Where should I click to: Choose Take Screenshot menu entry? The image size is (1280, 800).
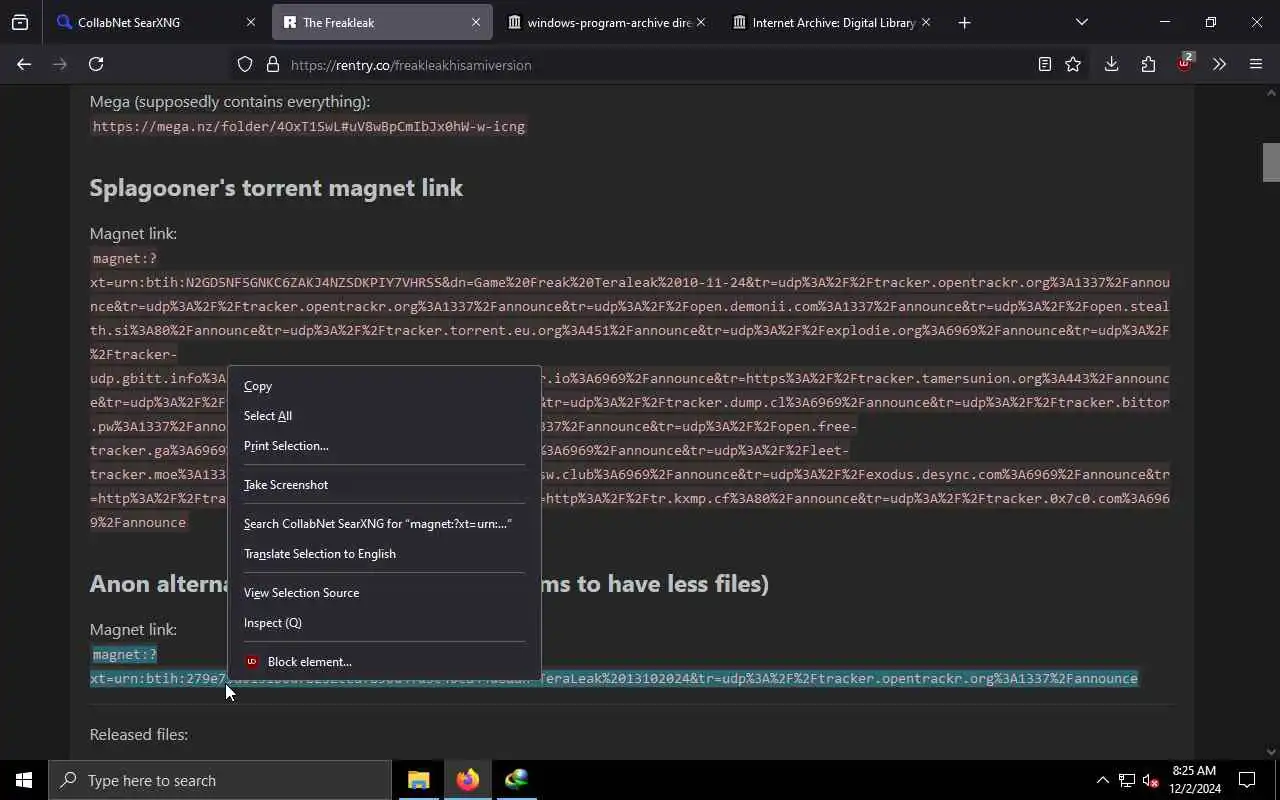(384, 485)
